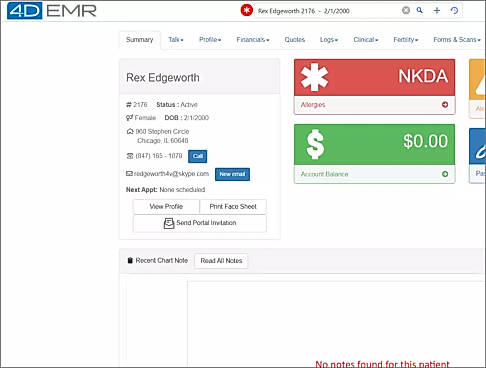Add a new patient with plus icon
The width and height of the screenshot is (486, 368).
coord(437,10)
